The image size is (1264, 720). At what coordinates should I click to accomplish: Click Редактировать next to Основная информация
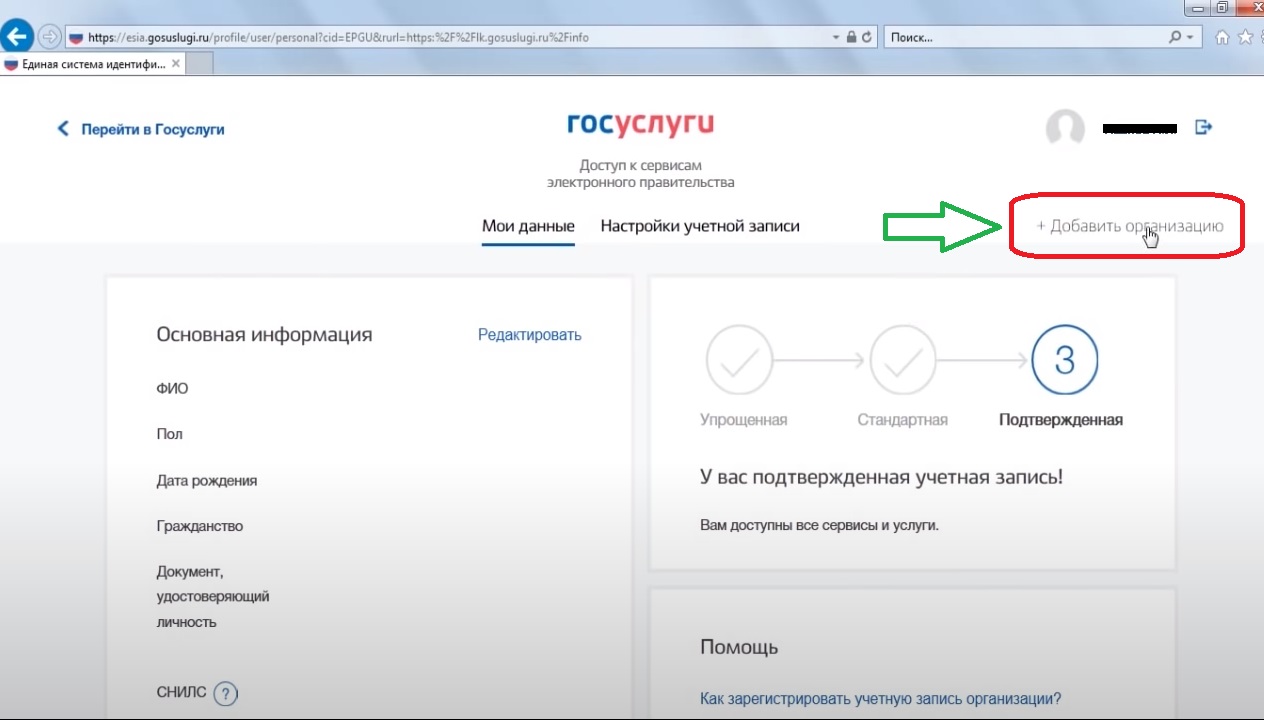point(529,335)
